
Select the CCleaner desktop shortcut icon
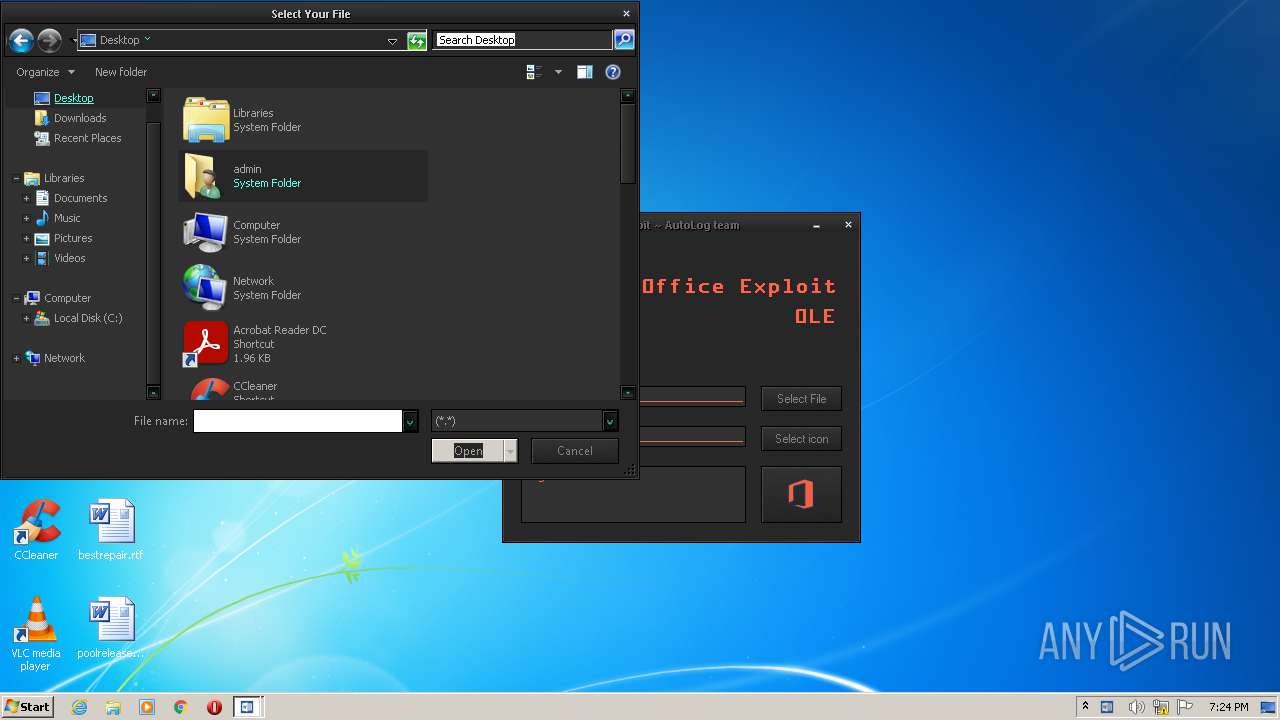pos(36,530)
